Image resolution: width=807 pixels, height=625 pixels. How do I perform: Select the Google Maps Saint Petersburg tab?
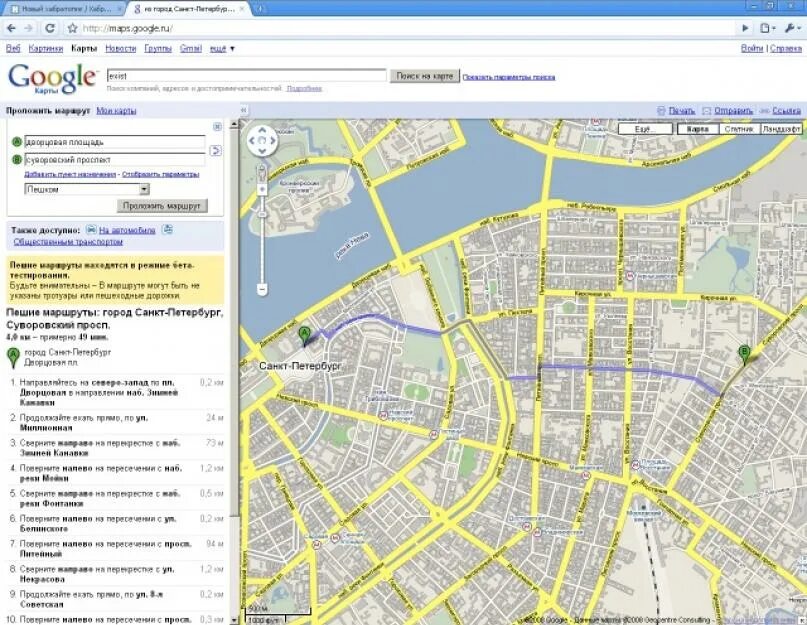189,9
